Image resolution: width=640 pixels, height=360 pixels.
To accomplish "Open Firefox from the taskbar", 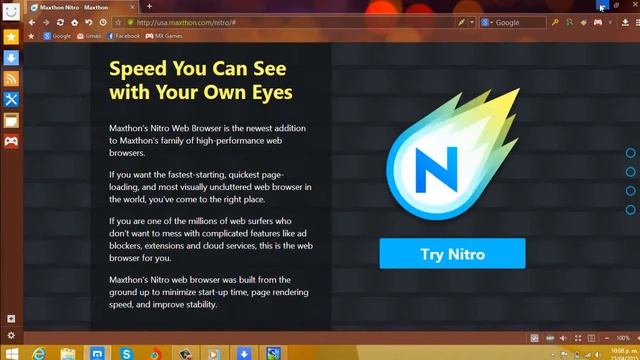I will (x=155, y=353).
